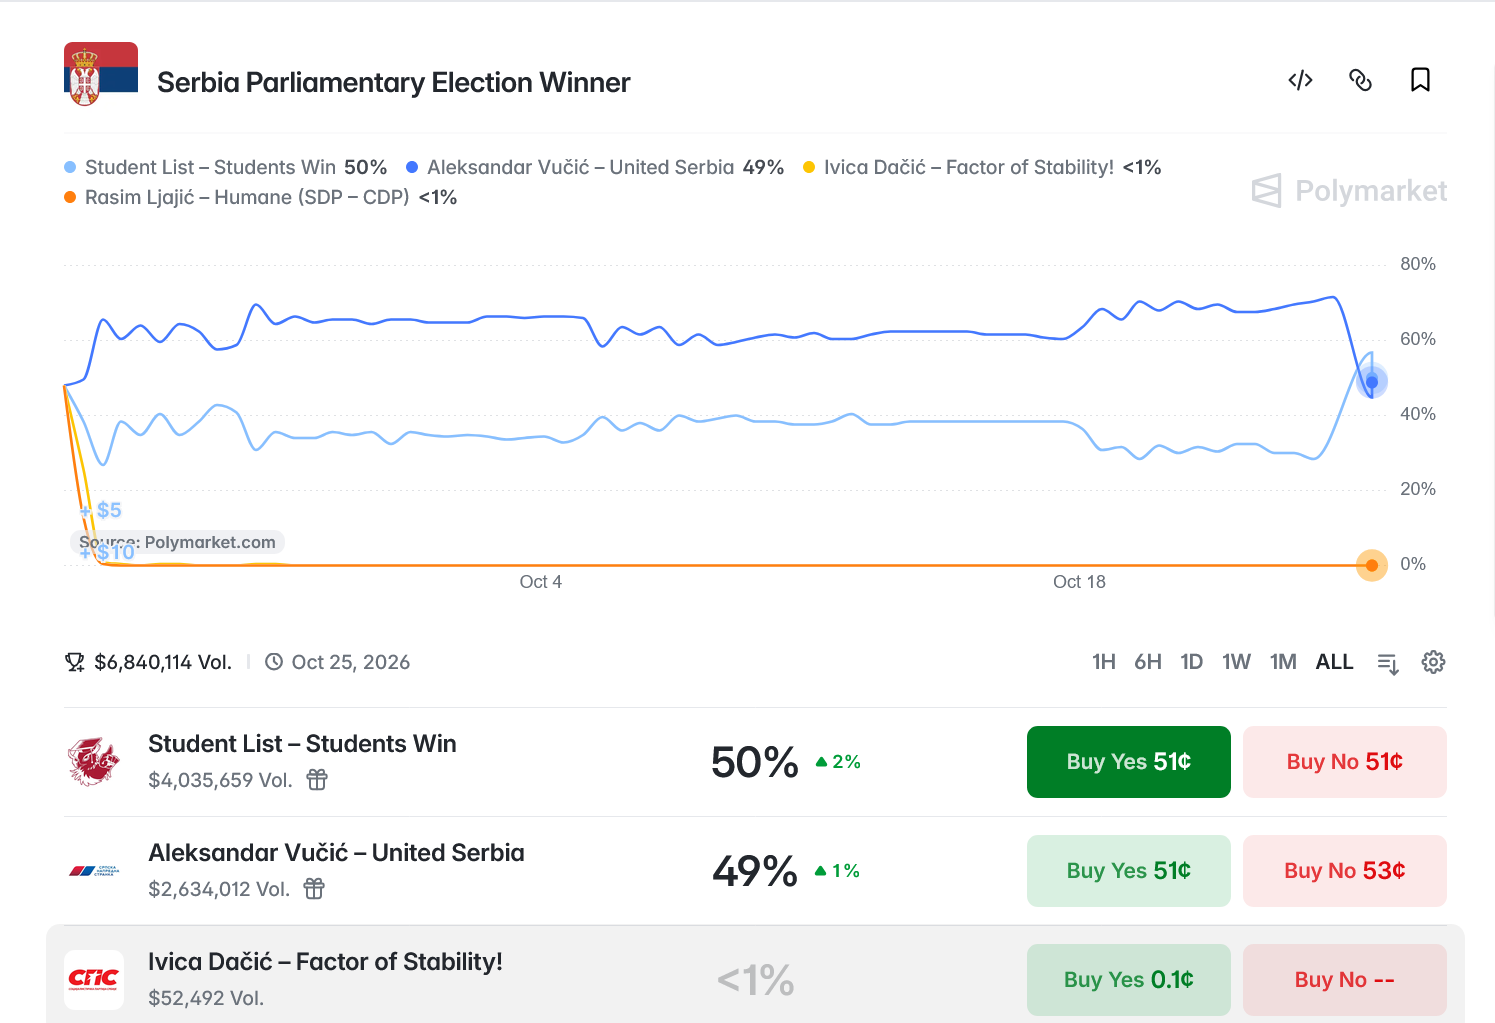Click orange endpoint marker at 0%
The width and height of the screenshot is (1495, 1023).
[1372, 566]
